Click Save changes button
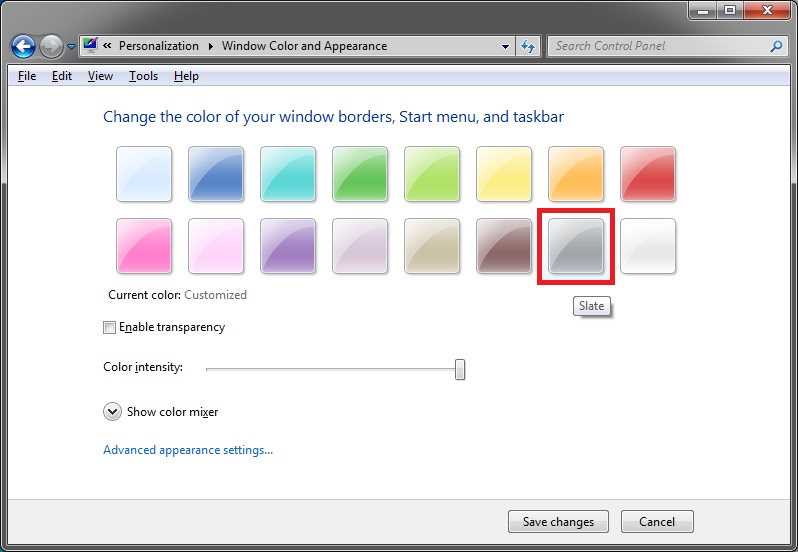 558,521
